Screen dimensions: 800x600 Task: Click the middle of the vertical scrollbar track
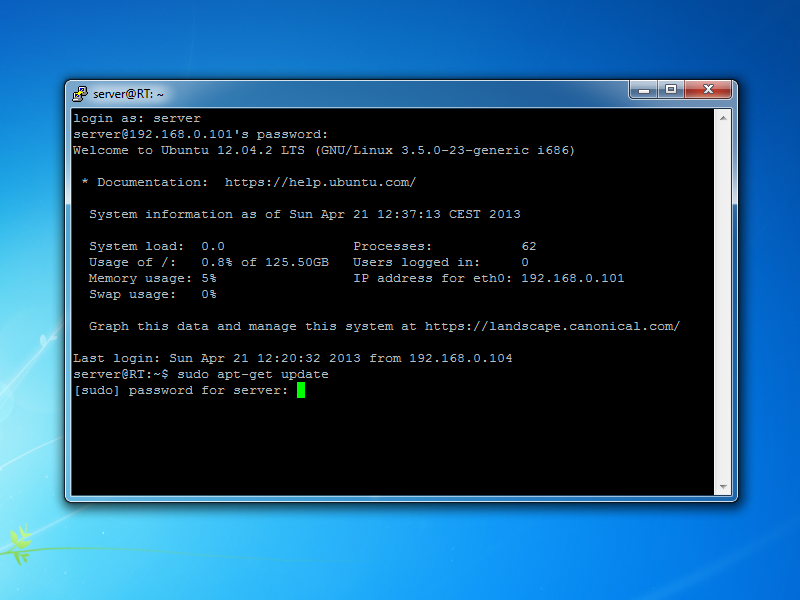723,301
